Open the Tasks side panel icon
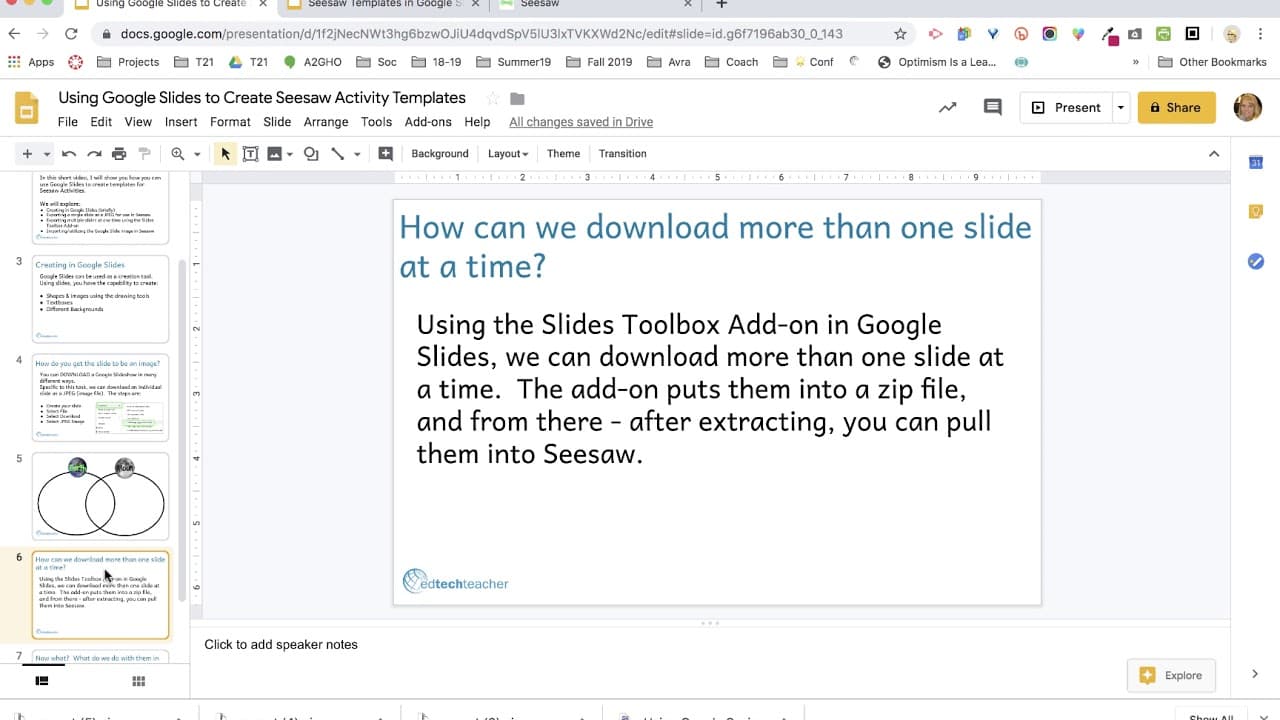1280x720 pixels. click(1256, 261)
